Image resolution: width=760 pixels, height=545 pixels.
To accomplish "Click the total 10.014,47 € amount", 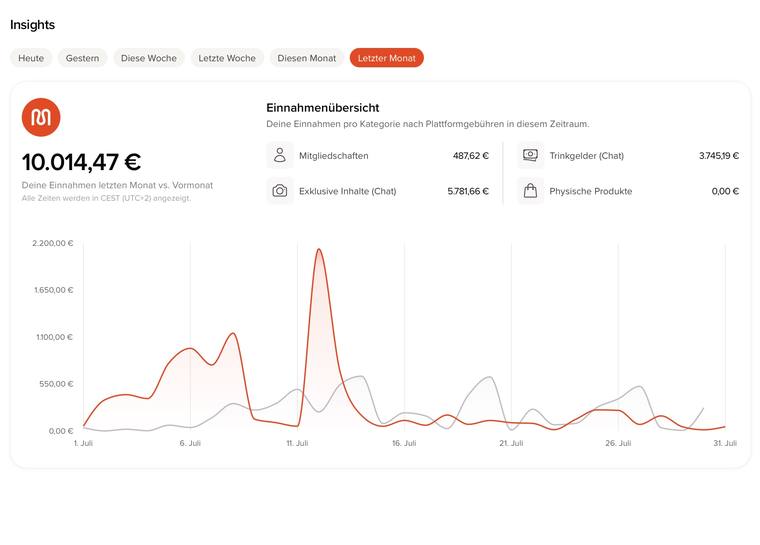I will pos(81,162).
